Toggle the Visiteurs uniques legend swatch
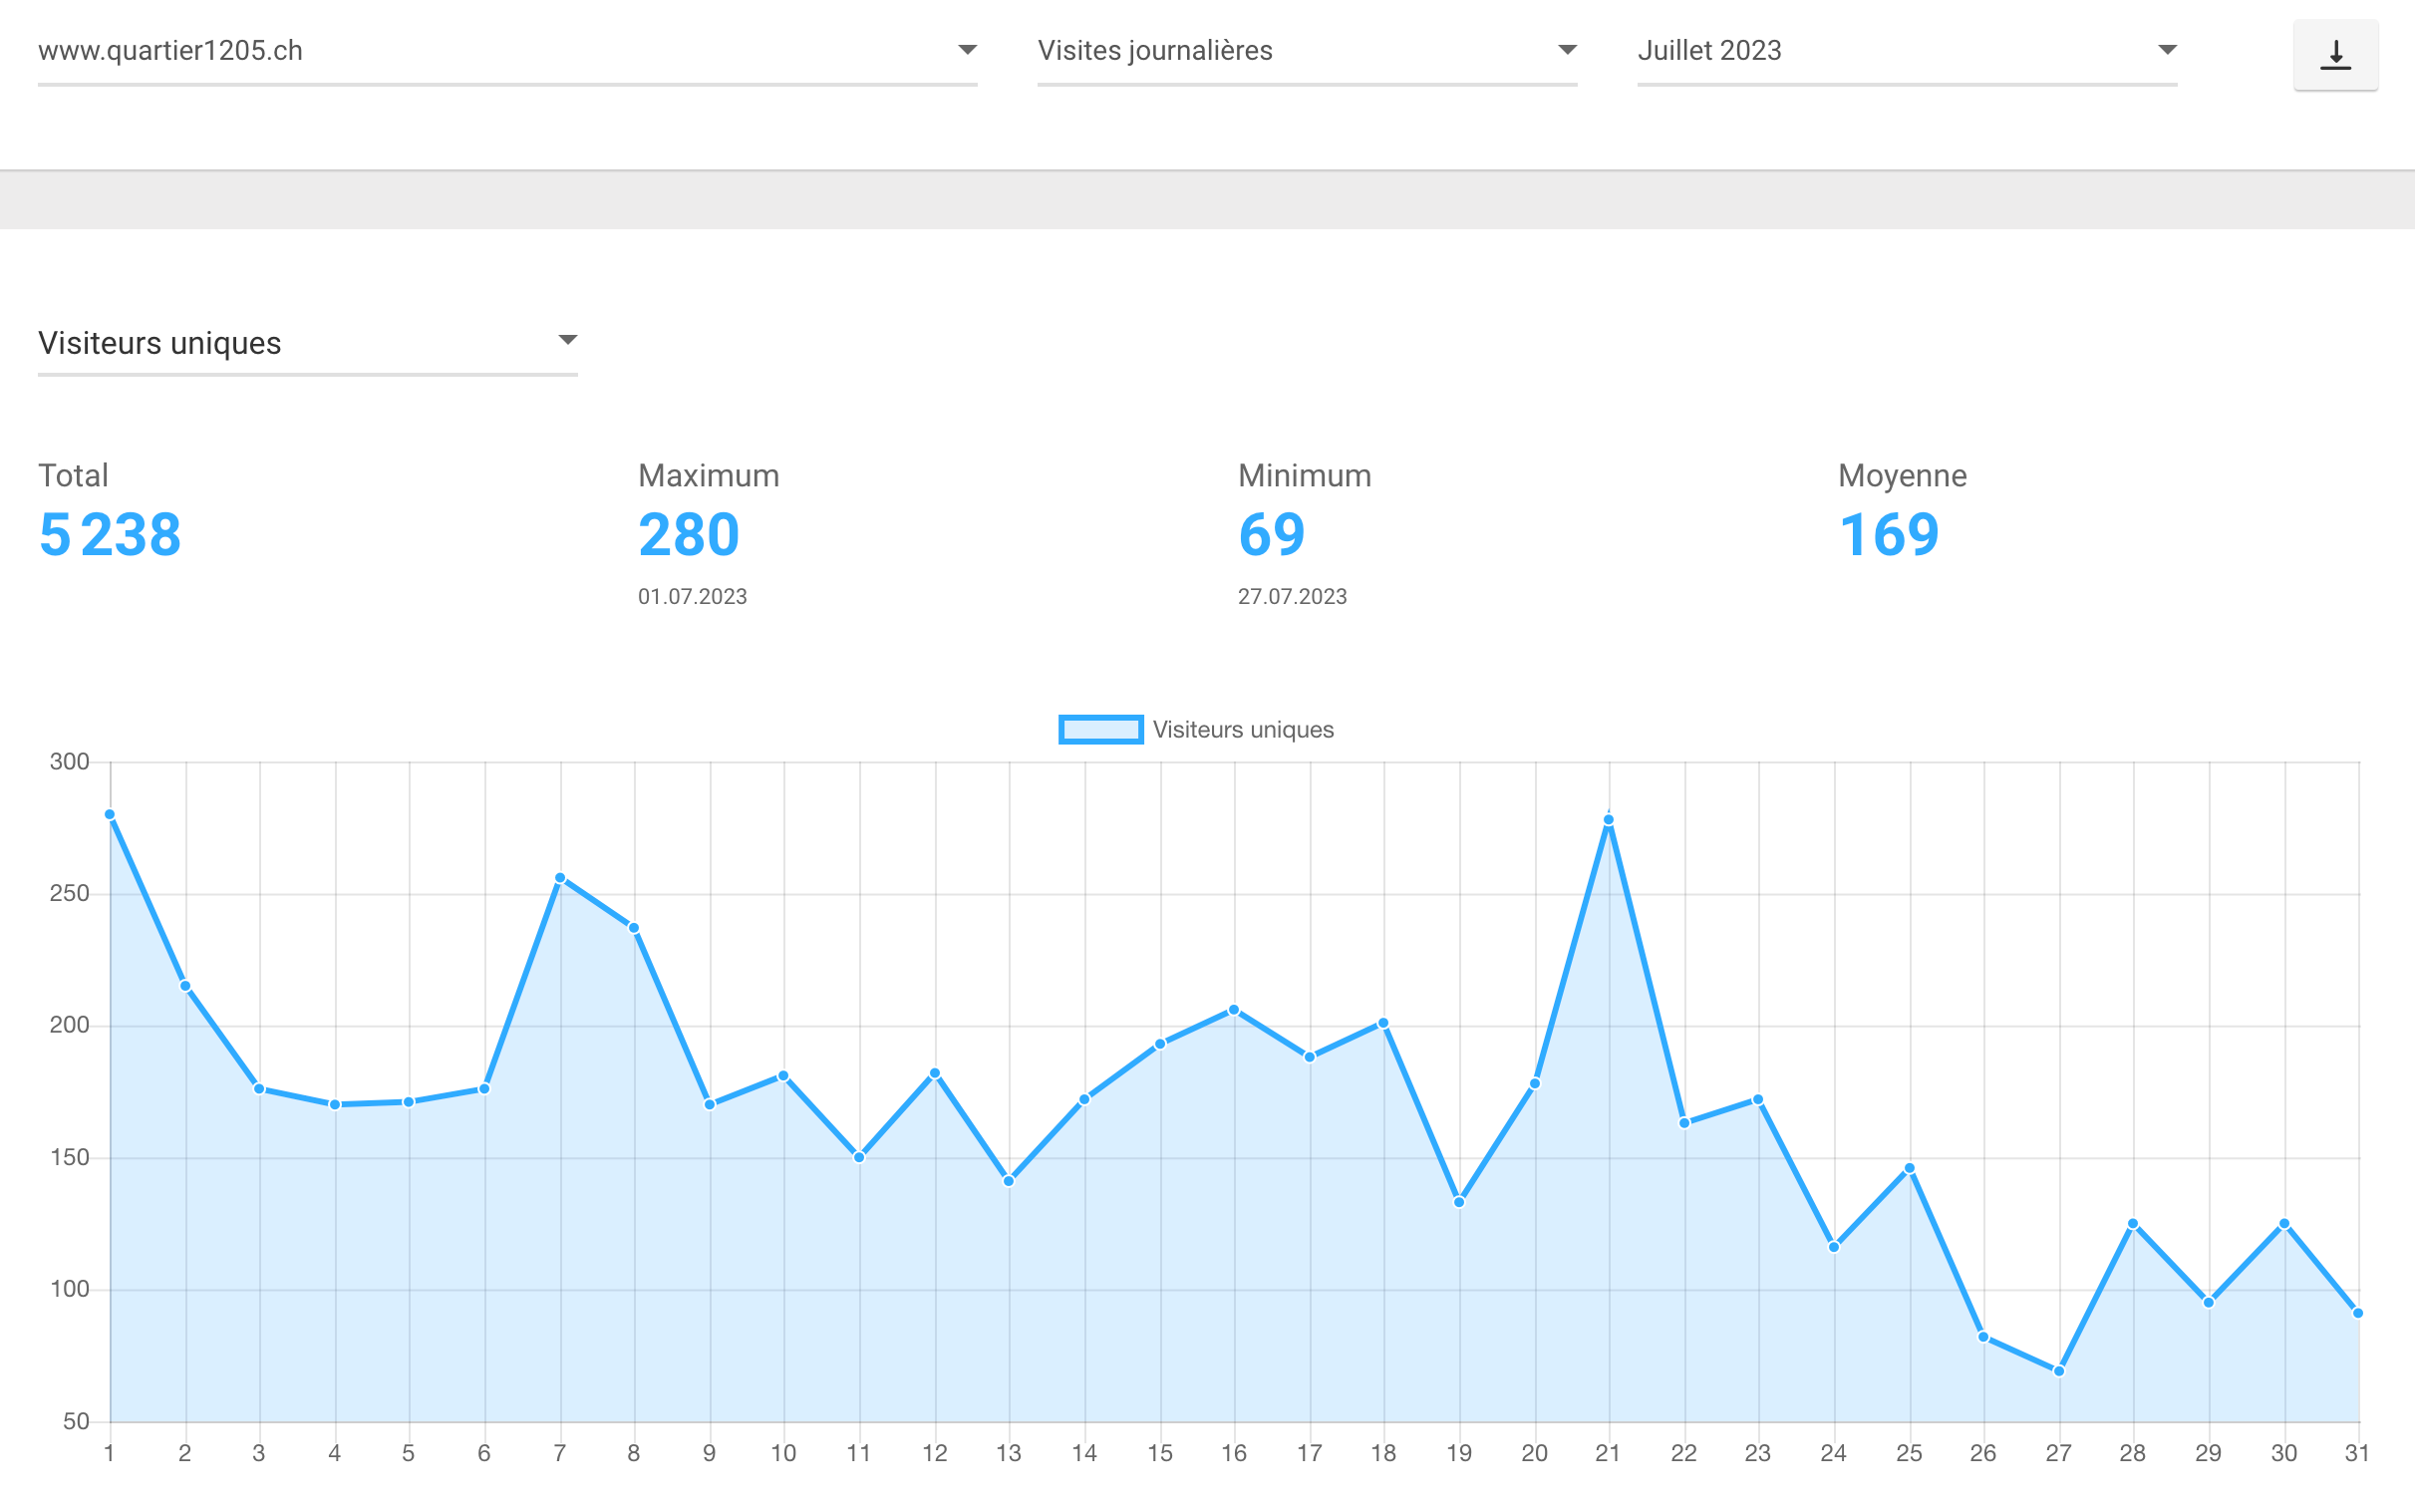This screenshot has width=2415, height=1512. [1100, 729]
